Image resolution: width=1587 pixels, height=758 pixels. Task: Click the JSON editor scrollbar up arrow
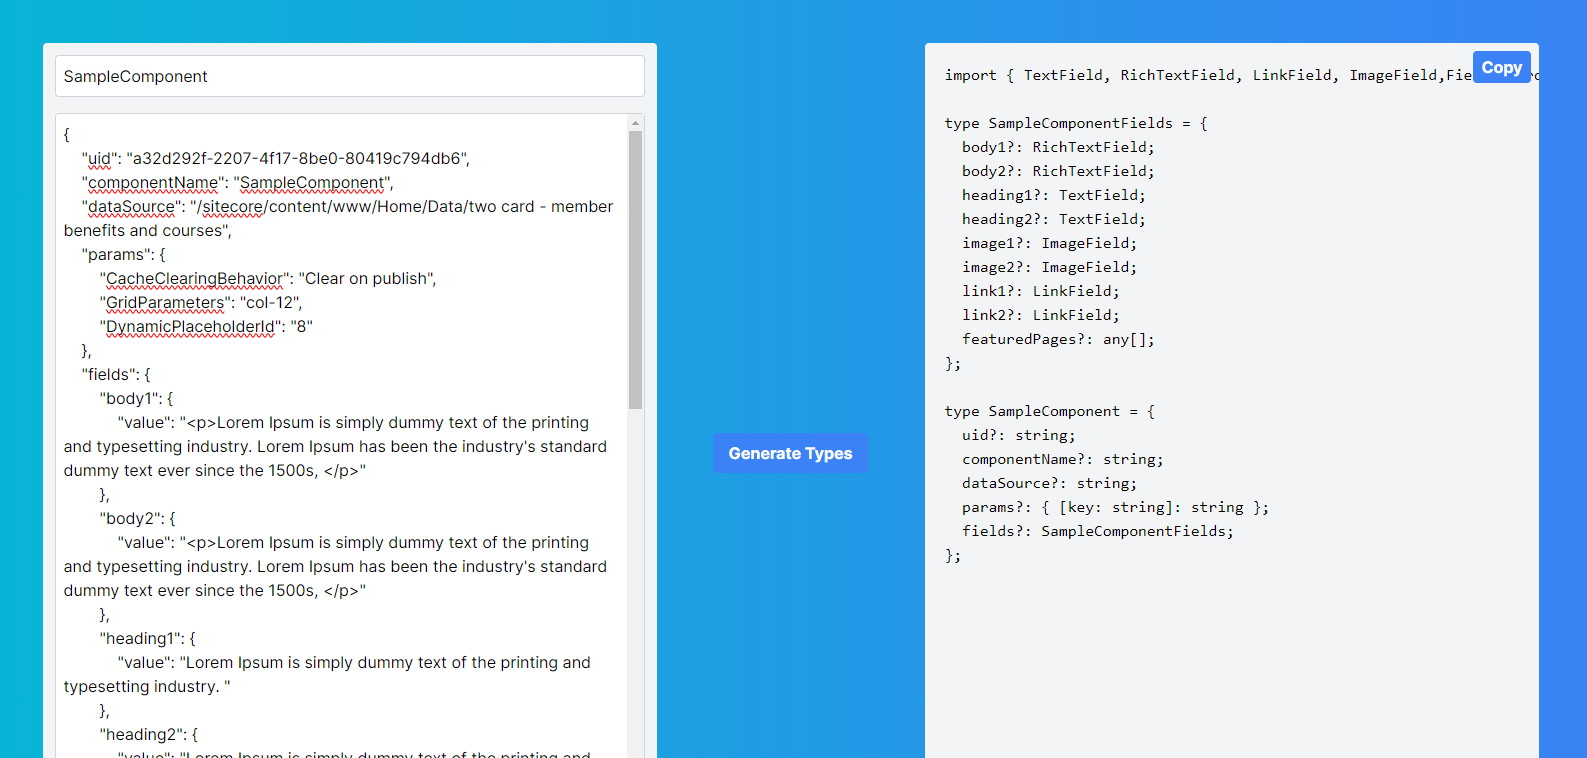635,122
